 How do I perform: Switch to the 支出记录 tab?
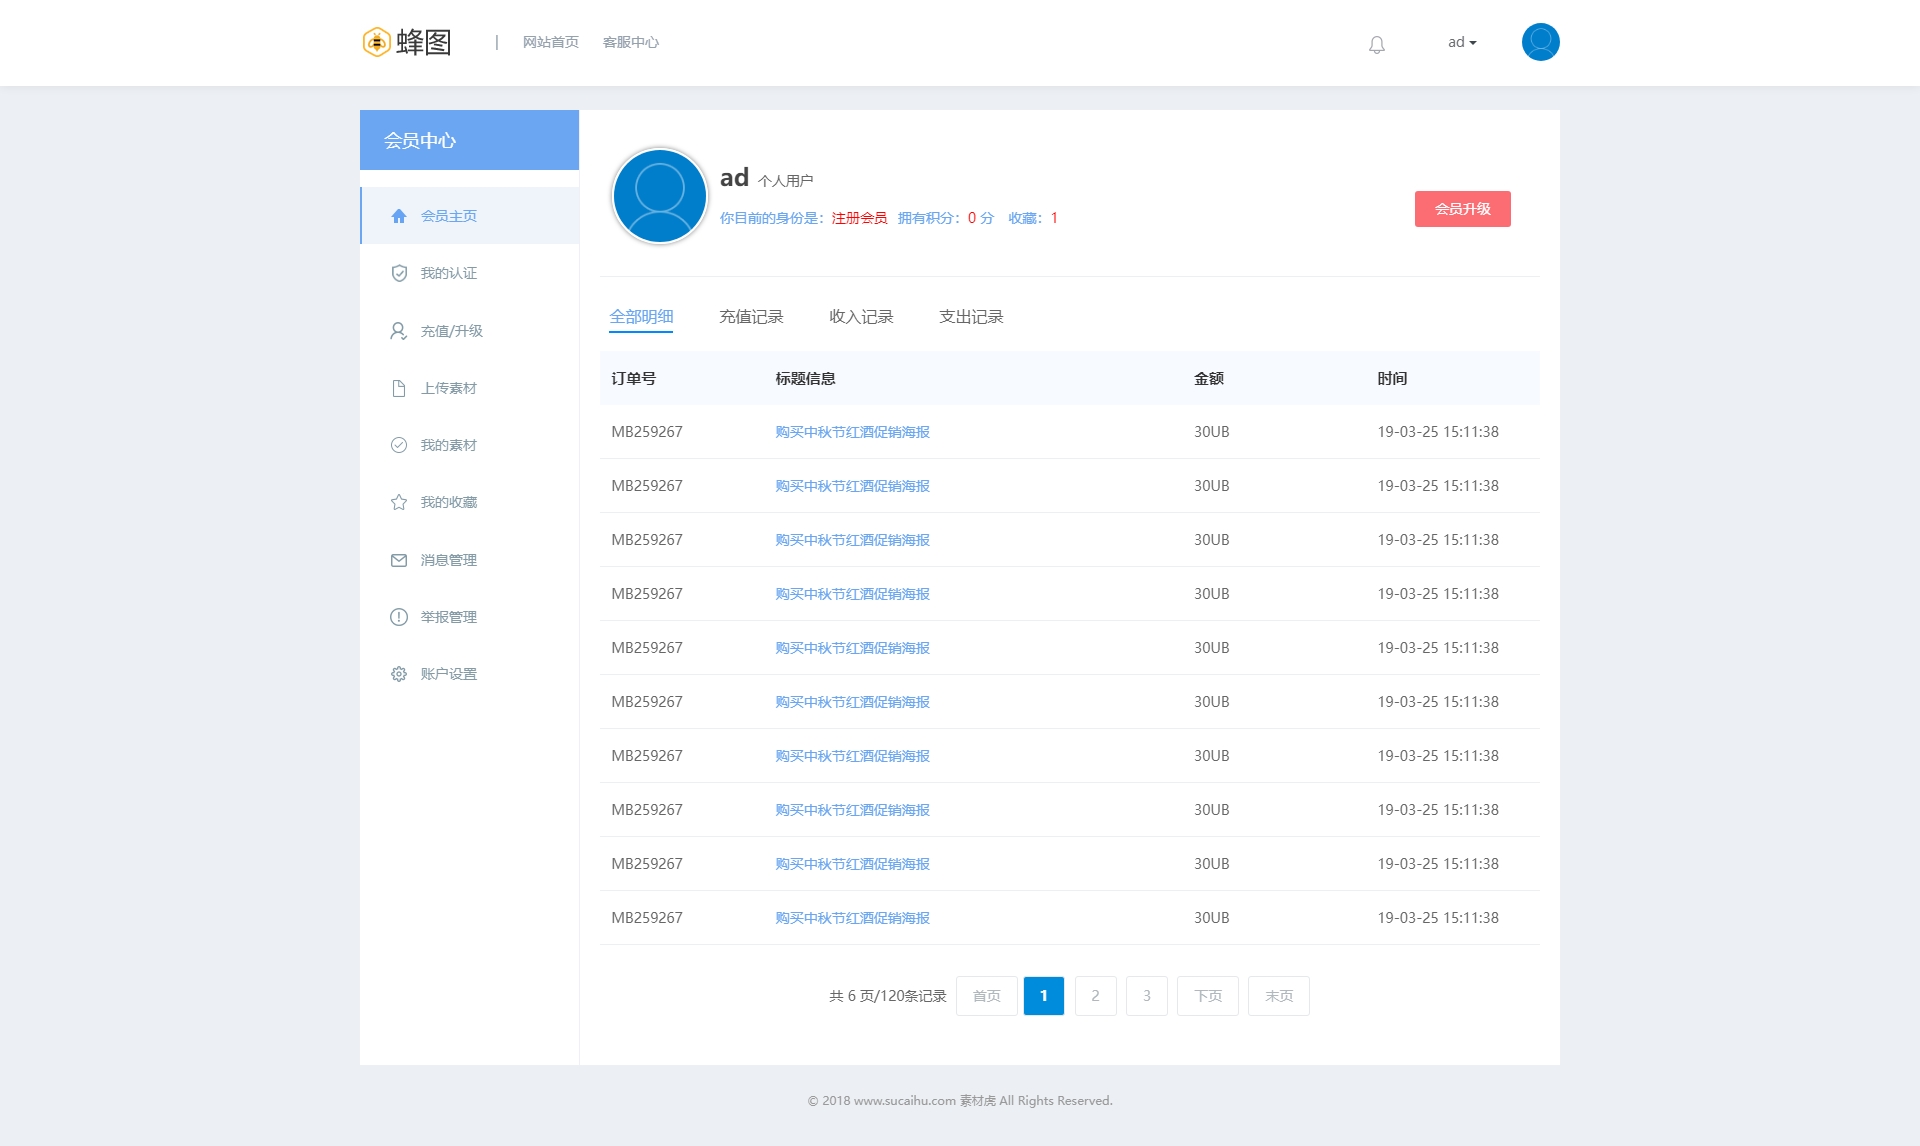coord(971,317)
